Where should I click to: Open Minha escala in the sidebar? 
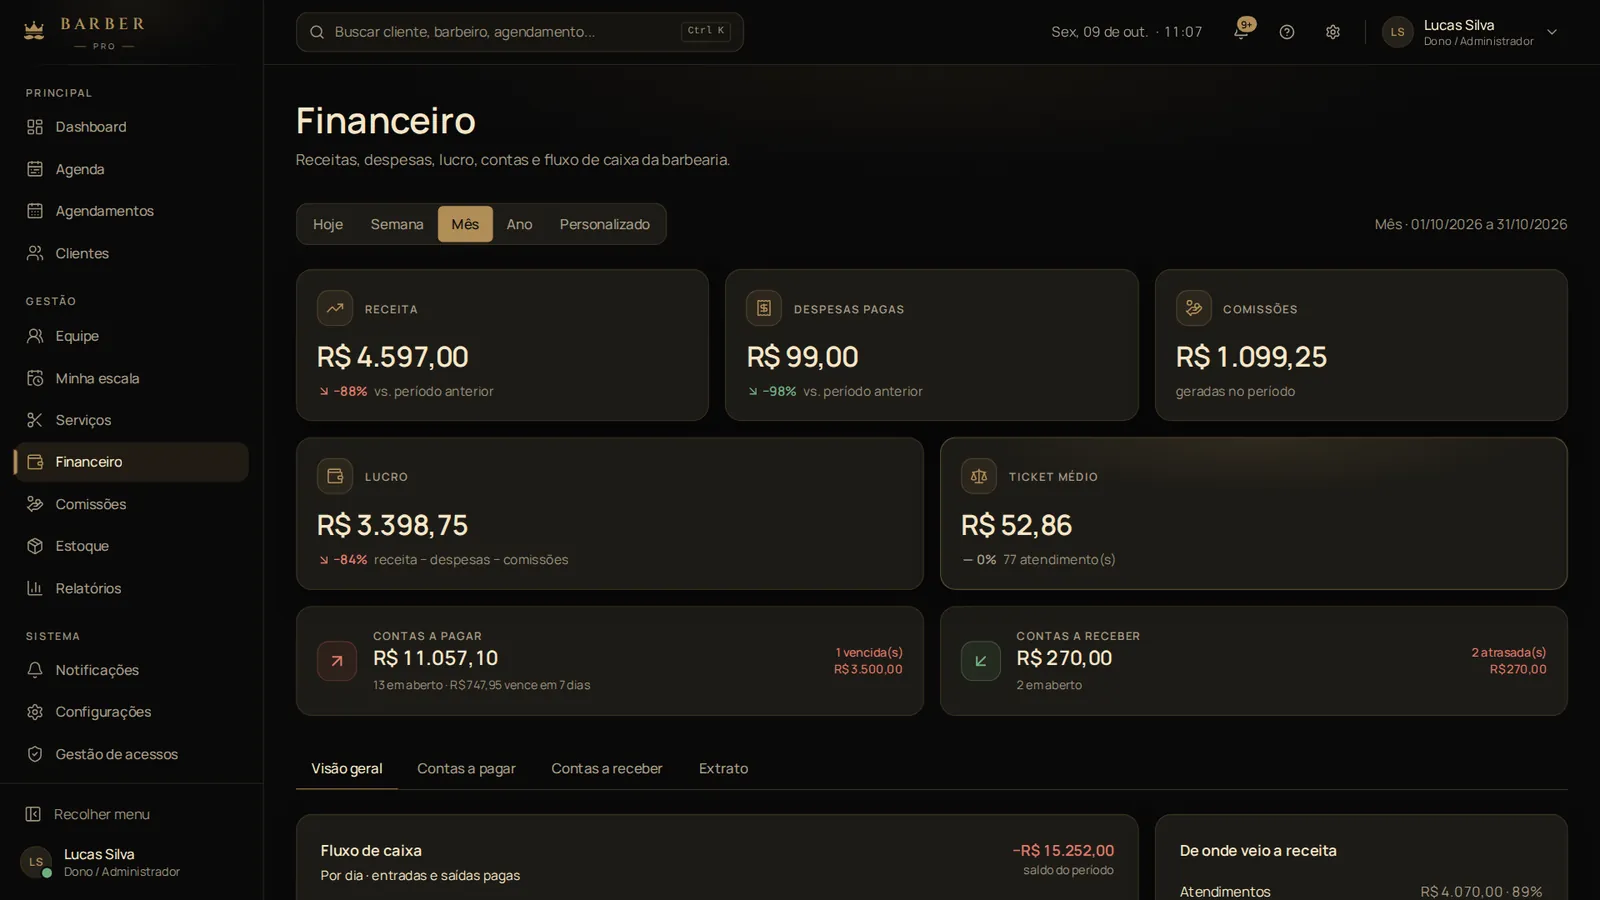point(131,378)
